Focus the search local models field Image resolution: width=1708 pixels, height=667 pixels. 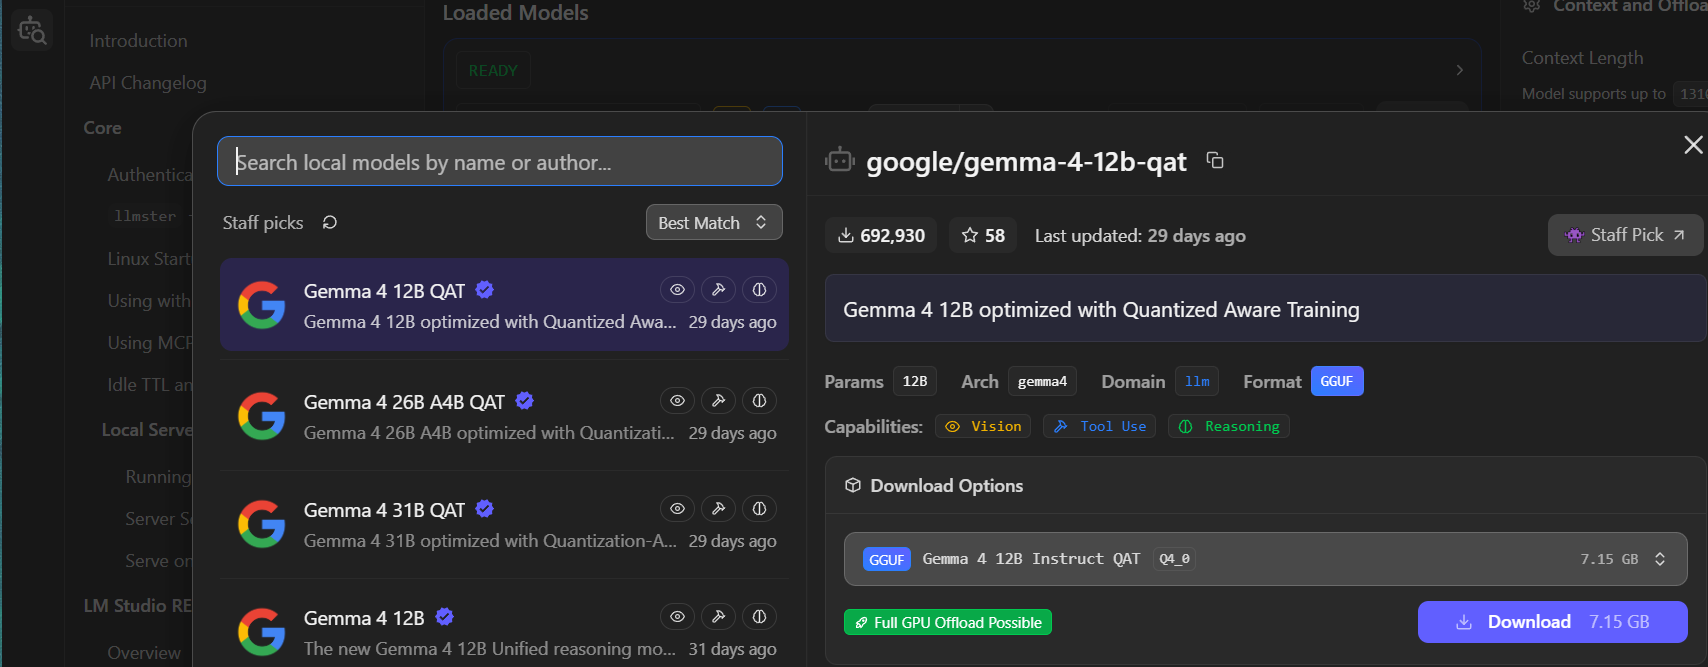(500, 161)
